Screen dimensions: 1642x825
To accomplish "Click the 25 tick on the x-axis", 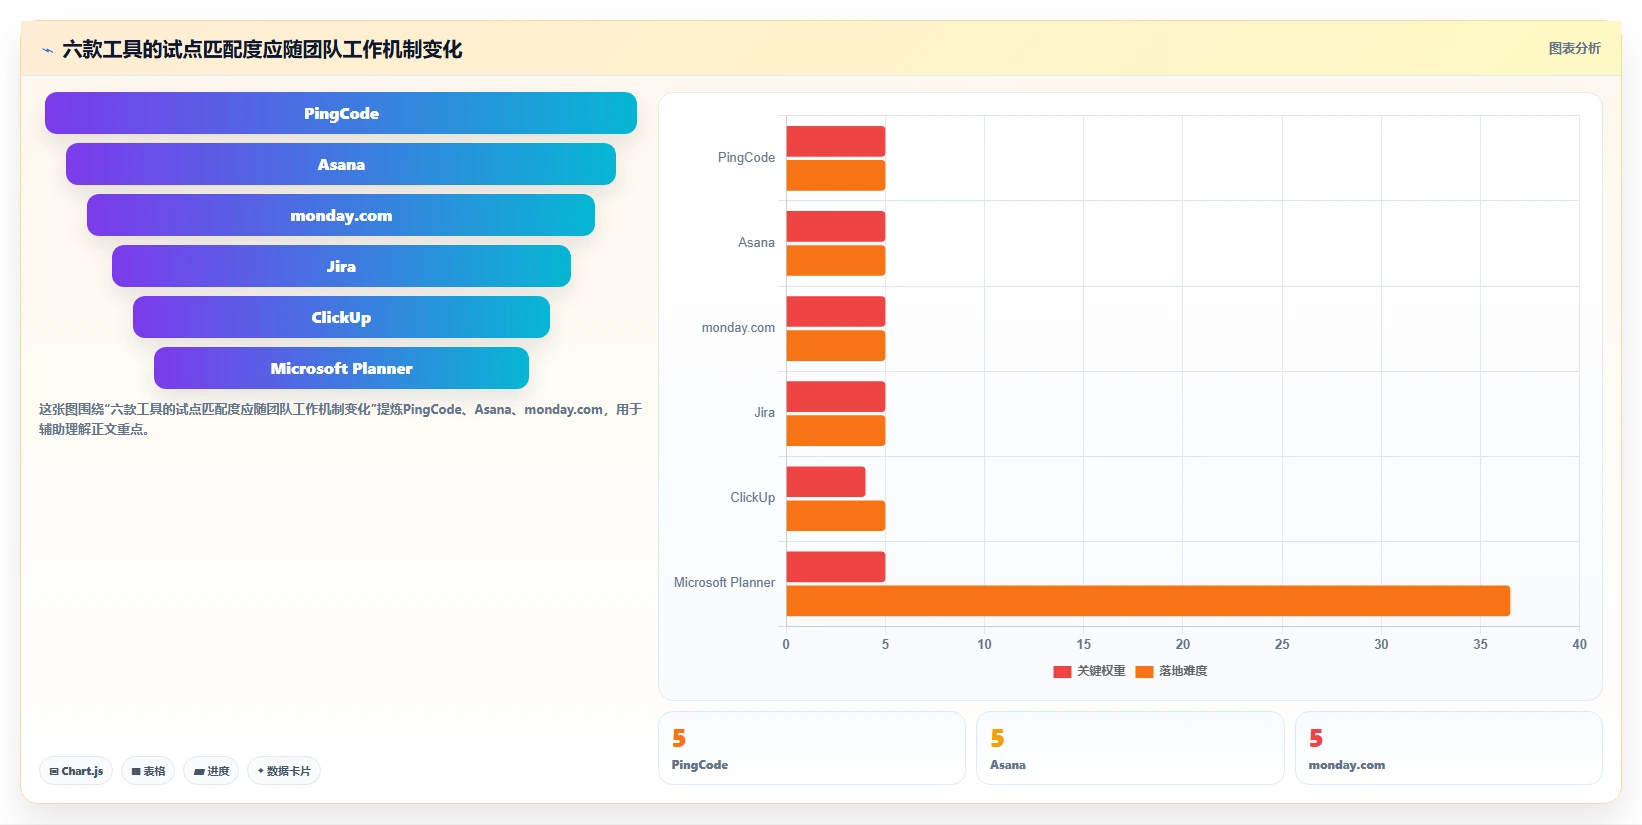I will (x=1282, y=645).
